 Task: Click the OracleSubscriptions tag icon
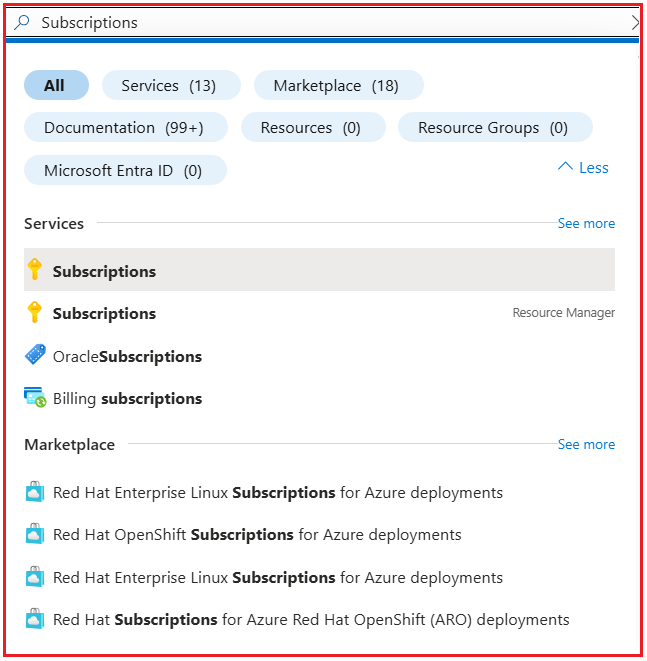[x=35, y=355]
